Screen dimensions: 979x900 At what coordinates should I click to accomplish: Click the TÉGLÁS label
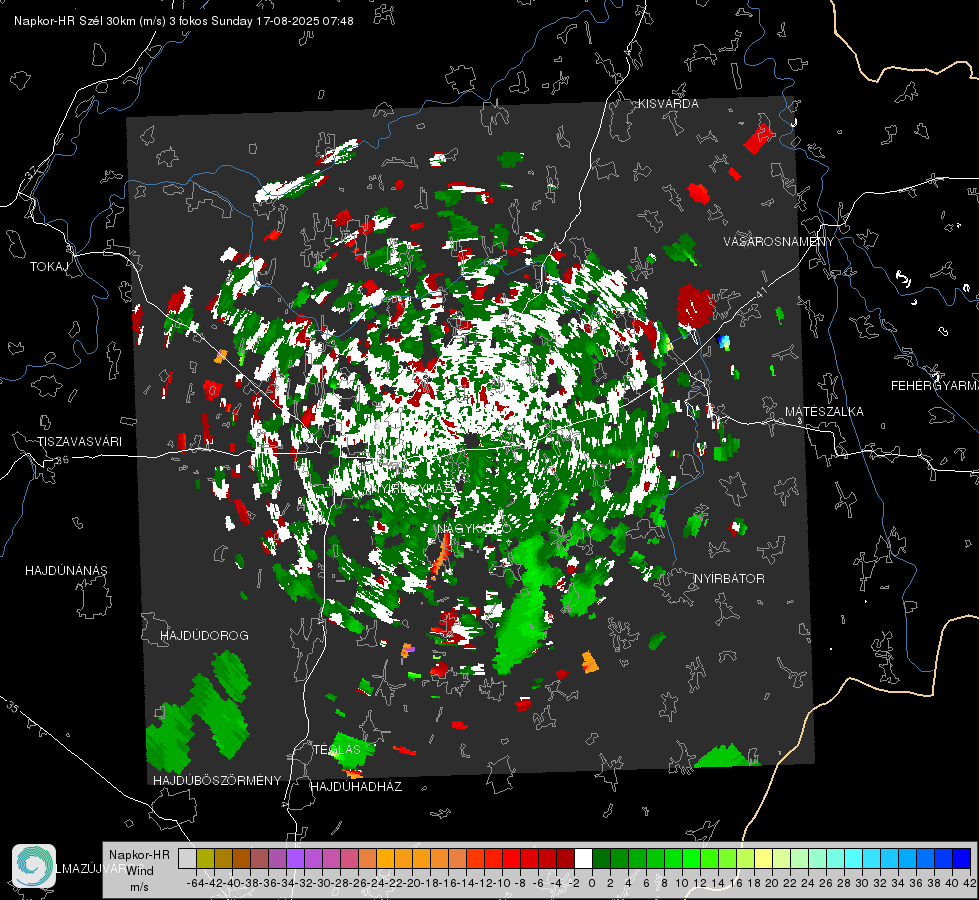(337, 749)
